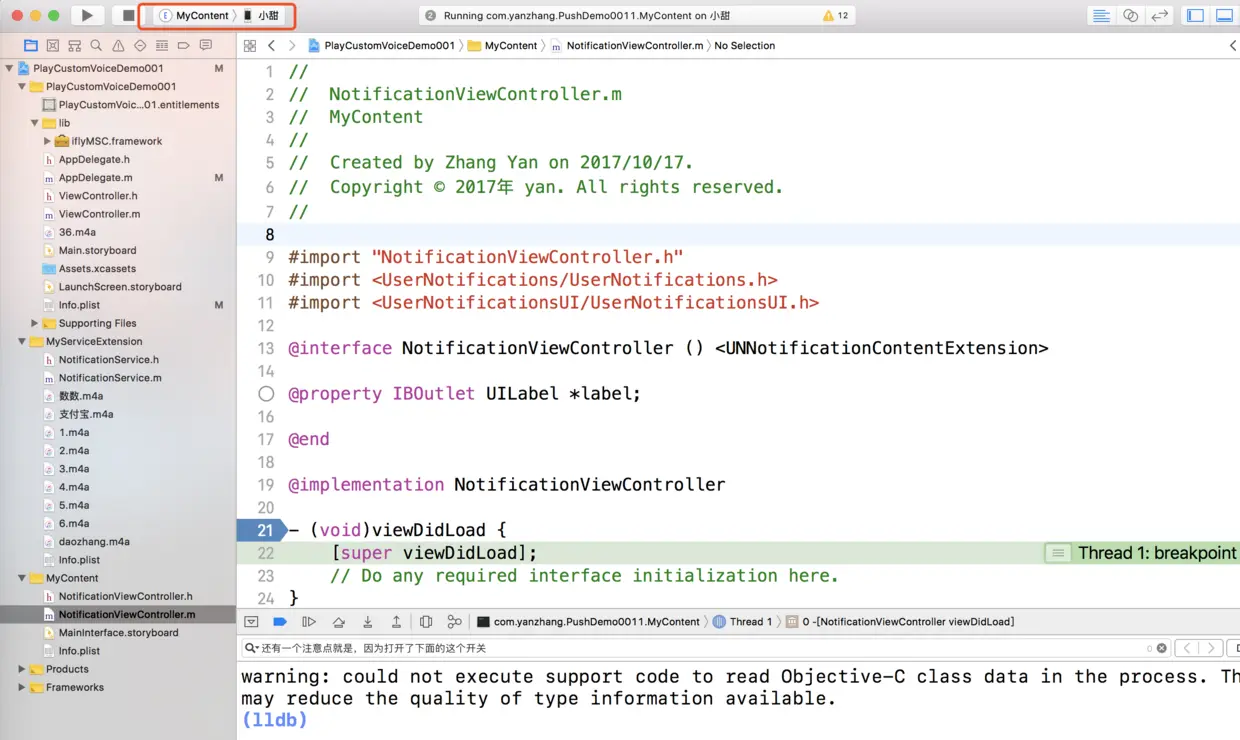The height and width of the screenshot is (740, 1240).
Task: Collapse the PlayCustomVoiceDemo001 group folder
Action: pos(22,87)
